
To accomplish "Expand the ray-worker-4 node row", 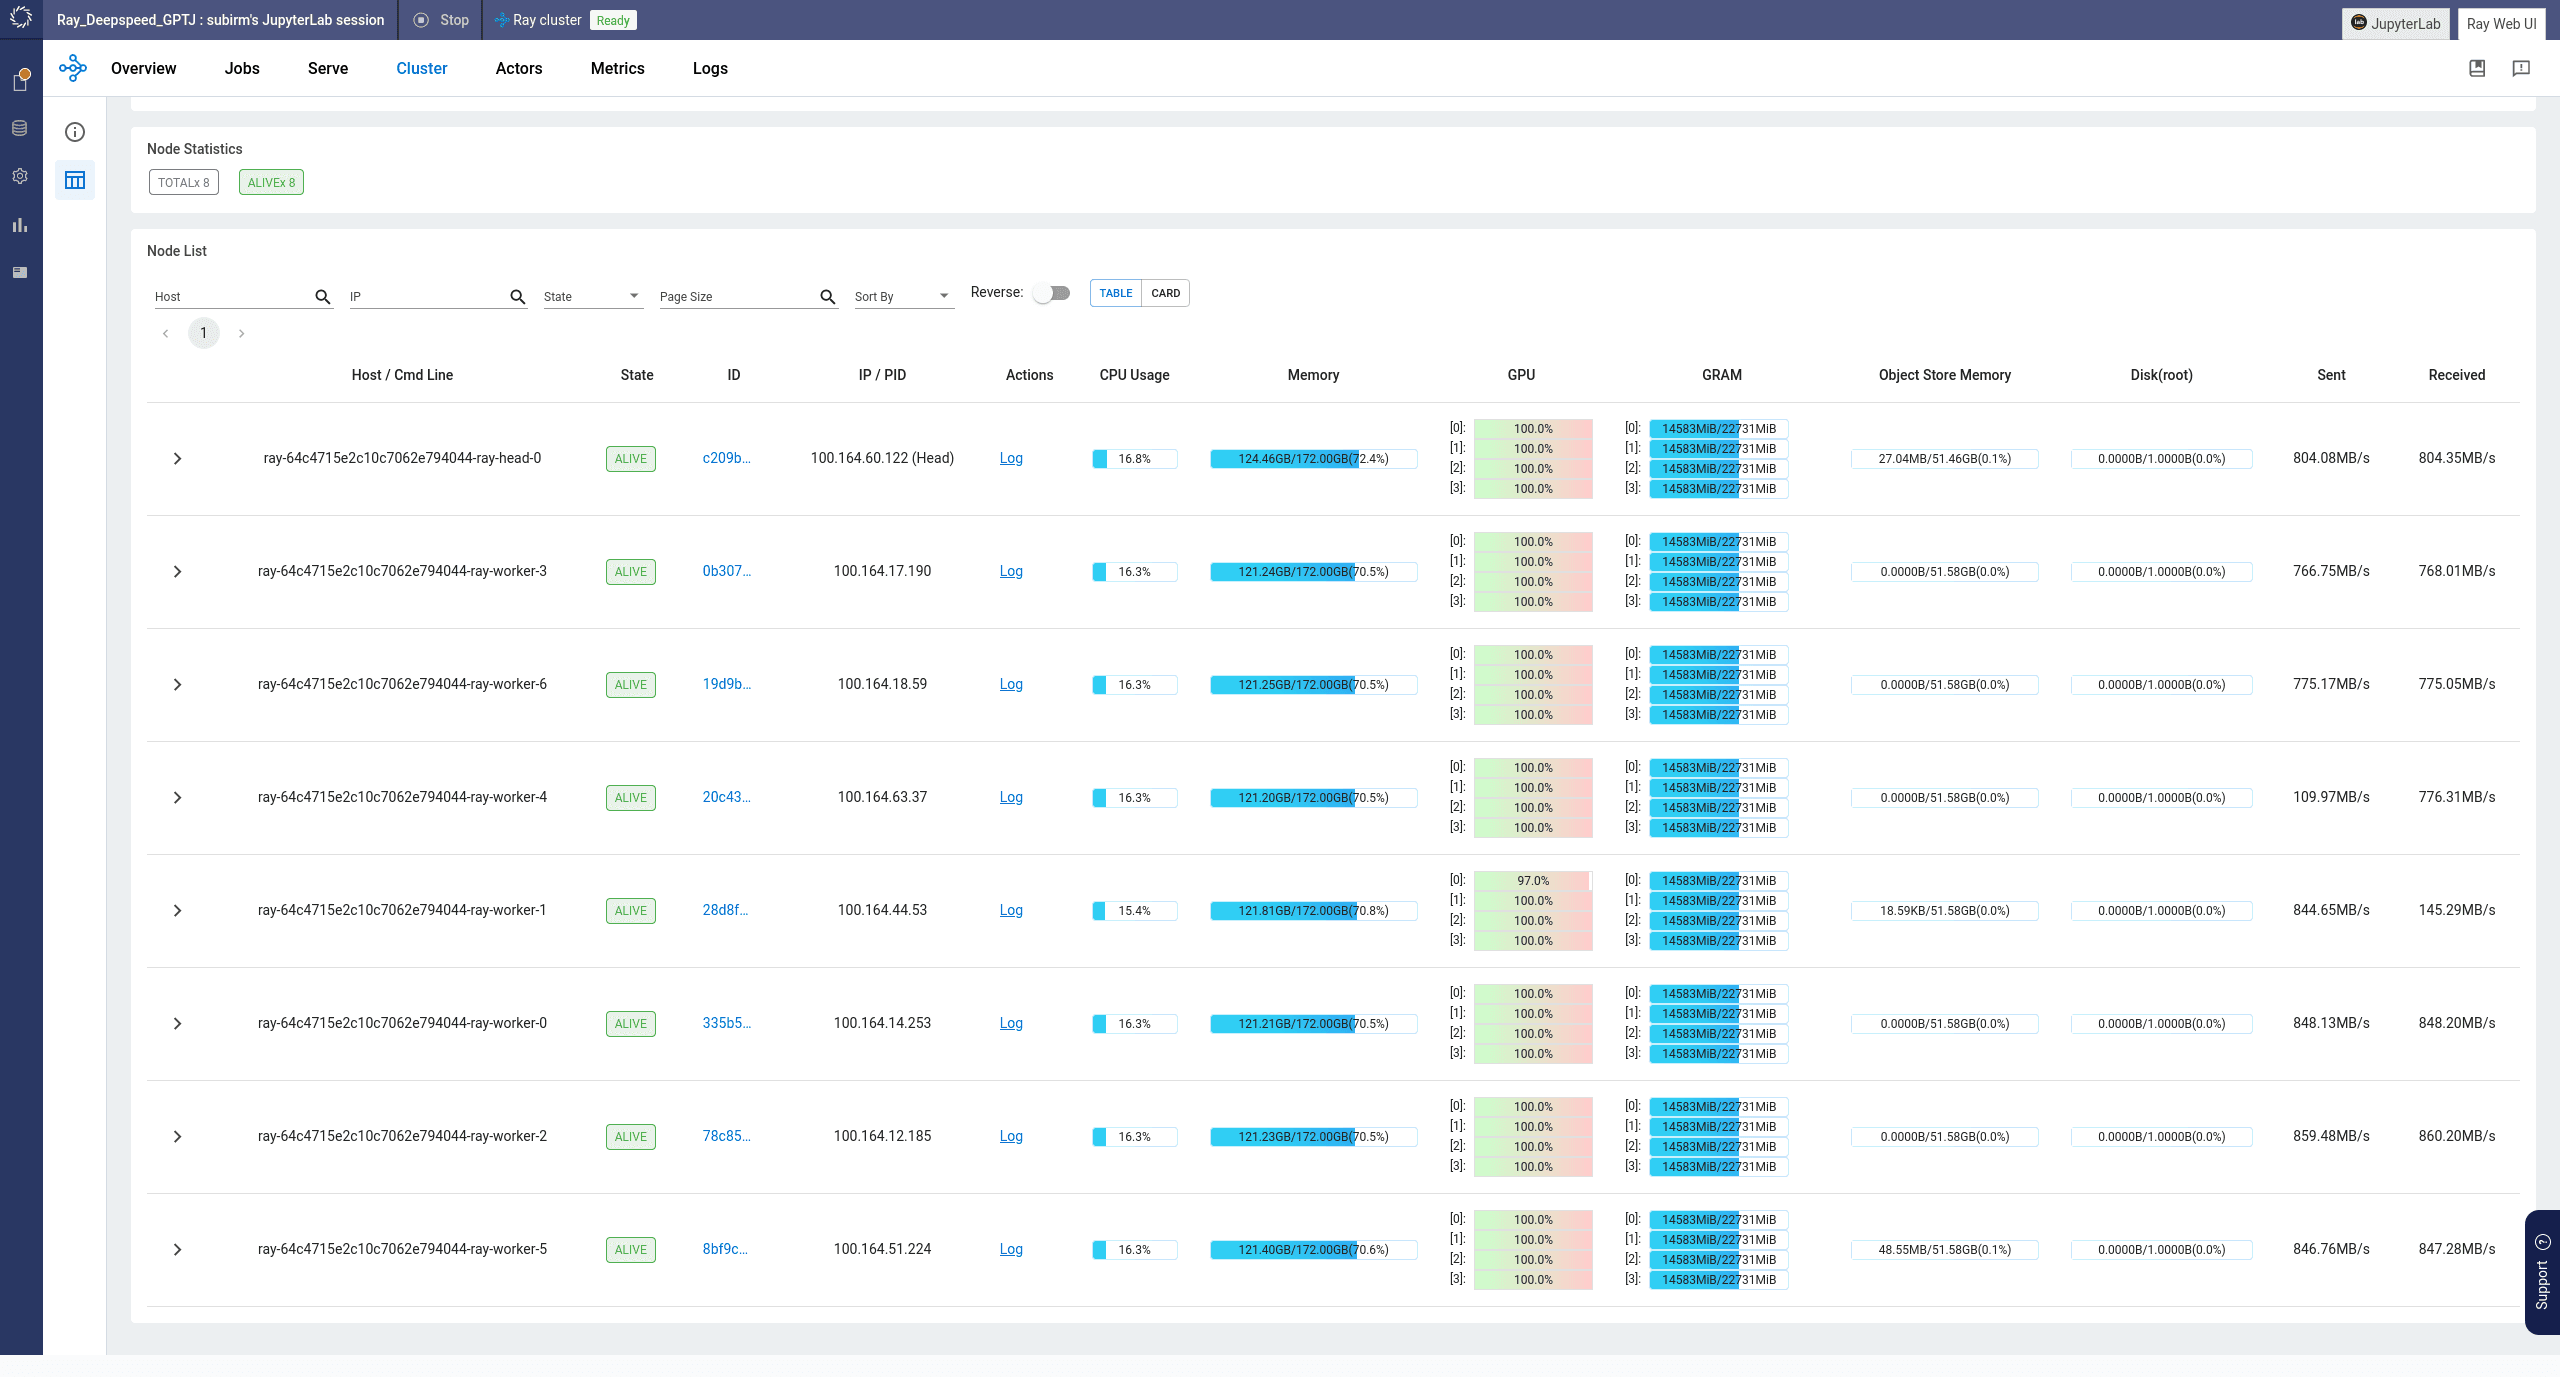I will coord(177,798).
